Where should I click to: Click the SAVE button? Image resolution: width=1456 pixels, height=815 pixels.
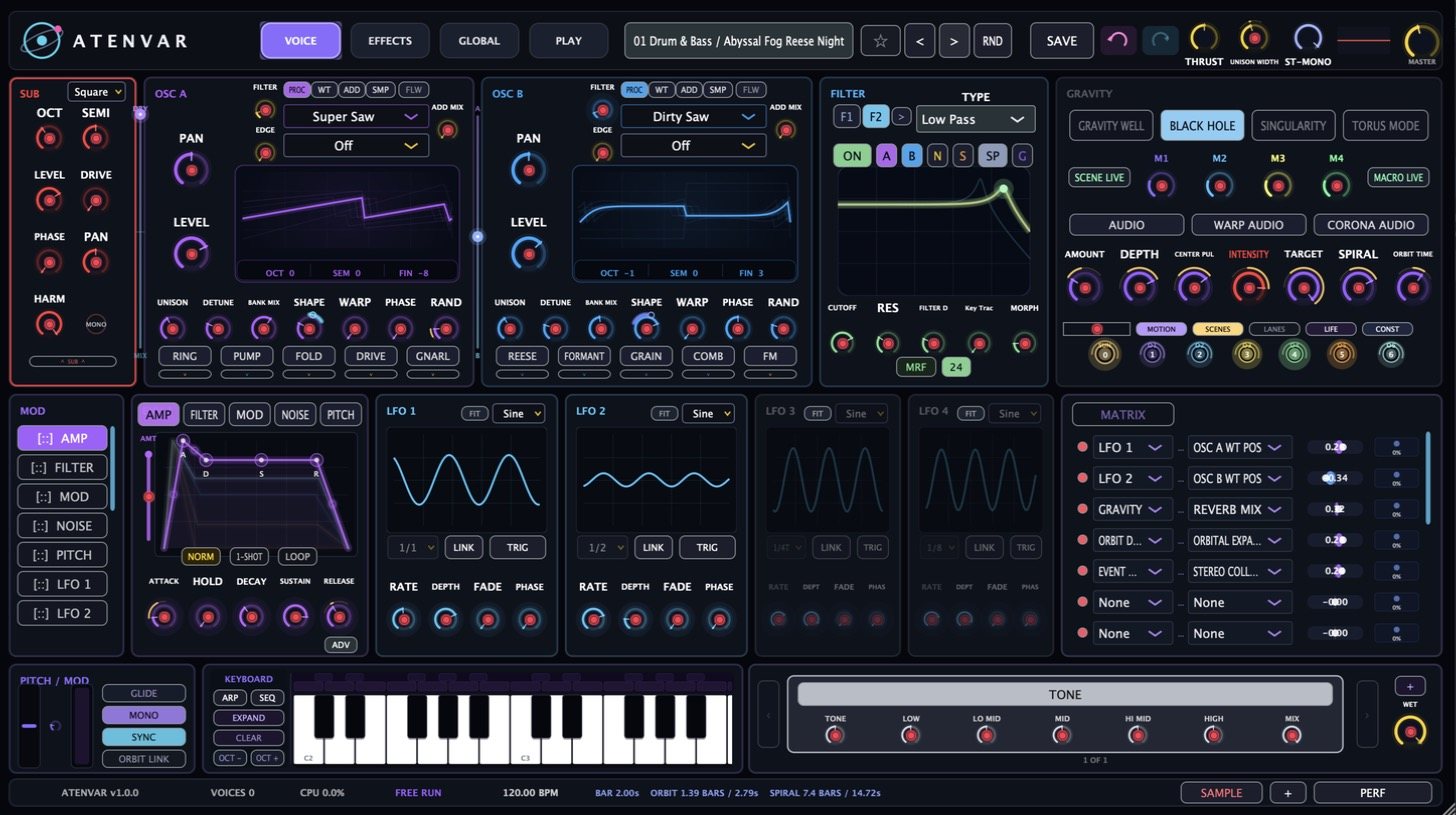click(x=1061, y=41)
